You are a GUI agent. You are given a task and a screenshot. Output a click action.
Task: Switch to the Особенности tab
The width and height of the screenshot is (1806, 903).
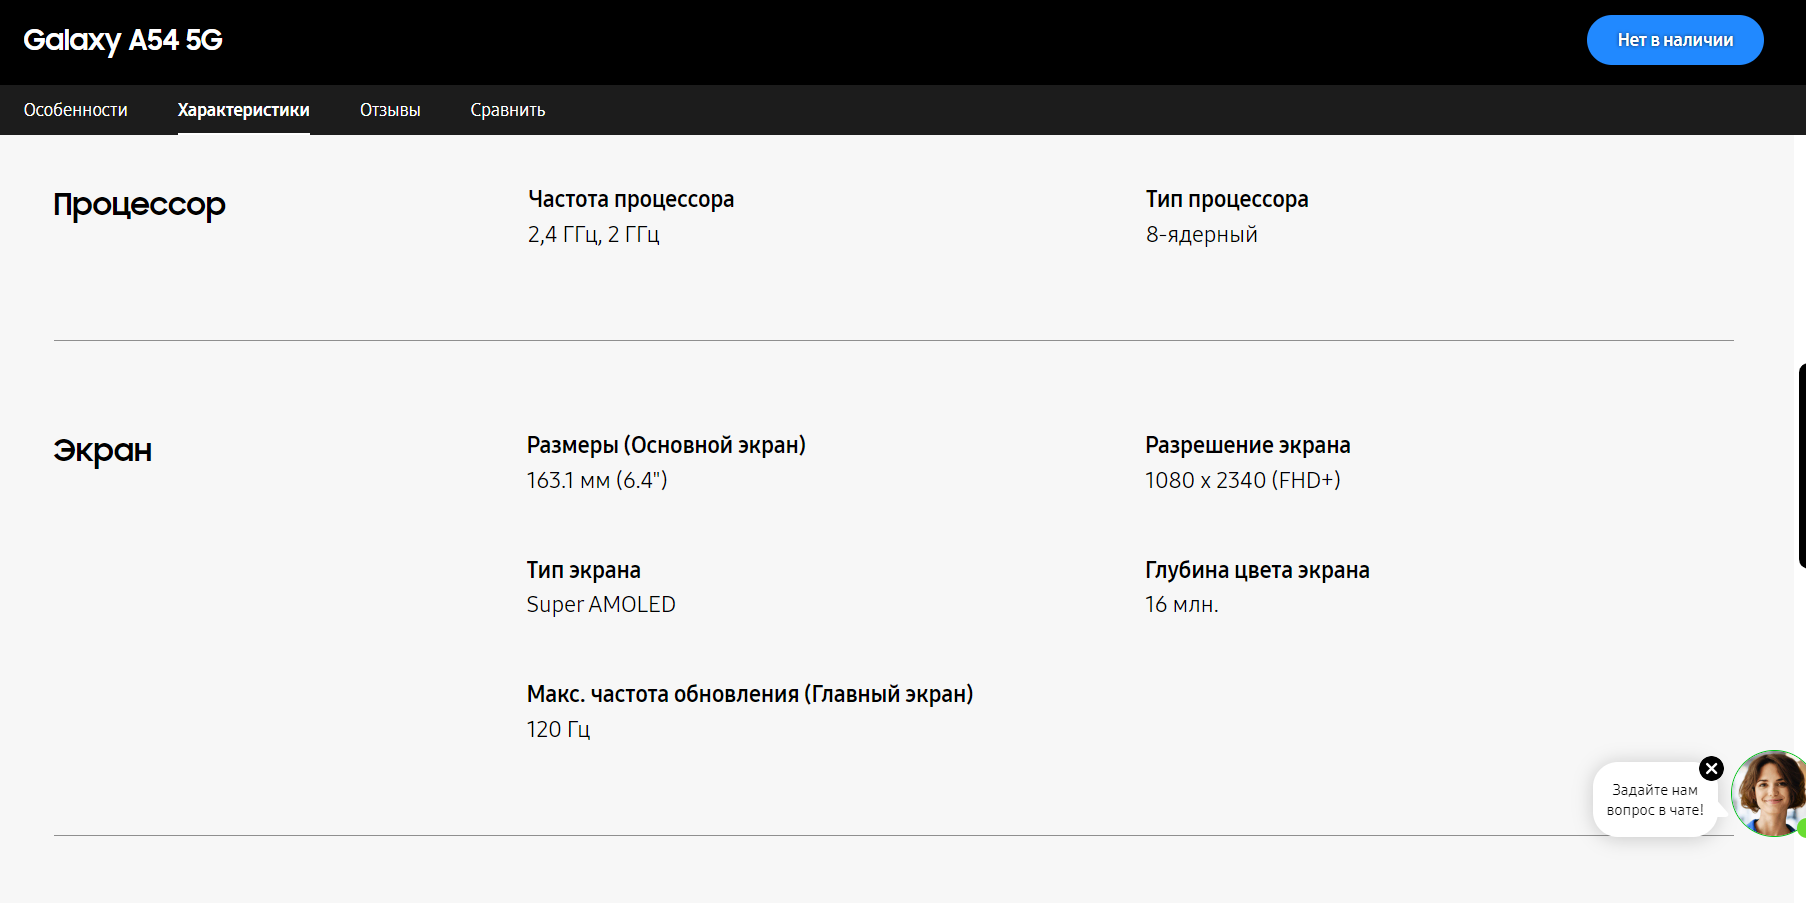pos(76,110)
